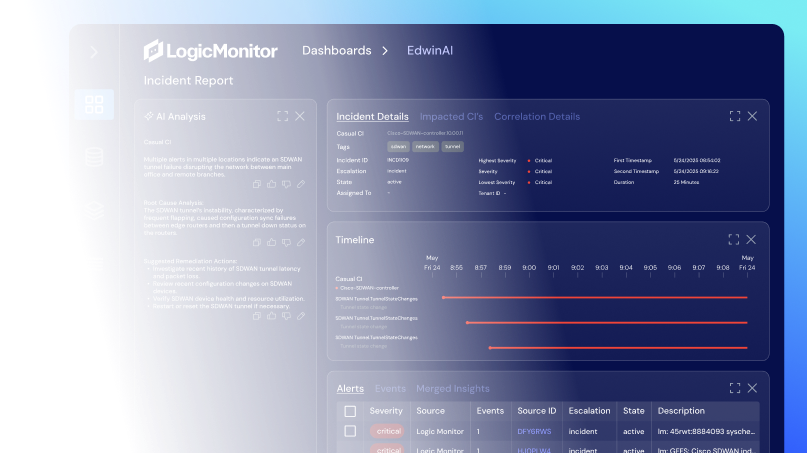Switch to the Correlation Details tab

click(537, 117)
